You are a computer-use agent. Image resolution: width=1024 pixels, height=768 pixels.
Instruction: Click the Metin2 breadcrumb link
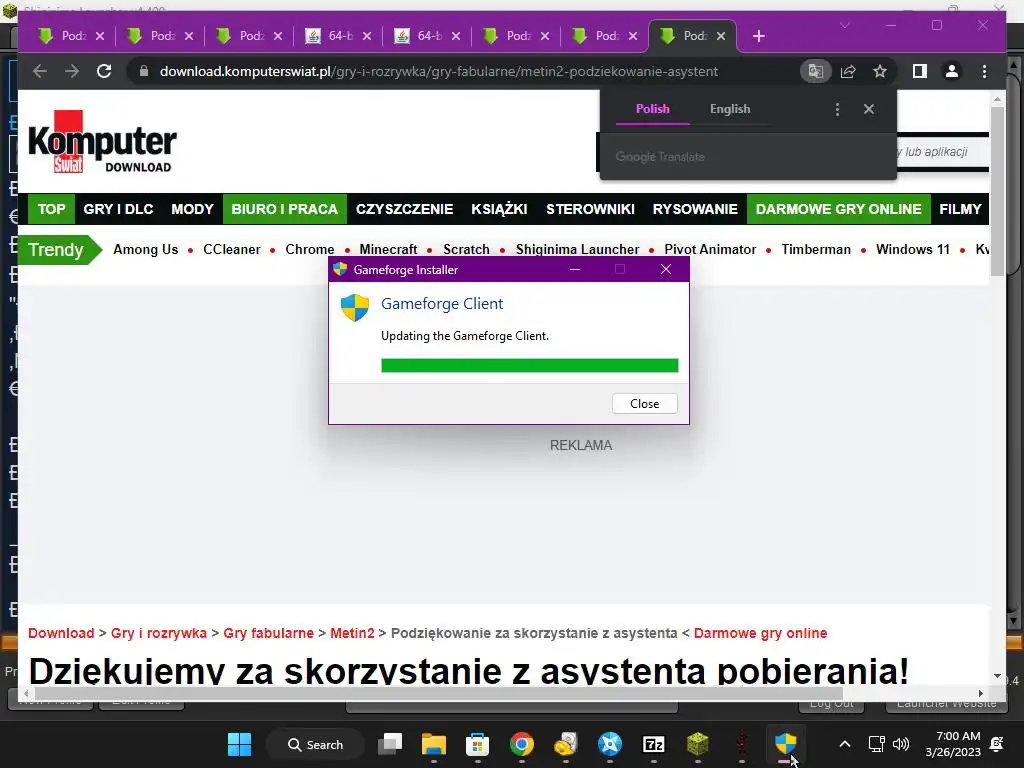coord(352,633)
